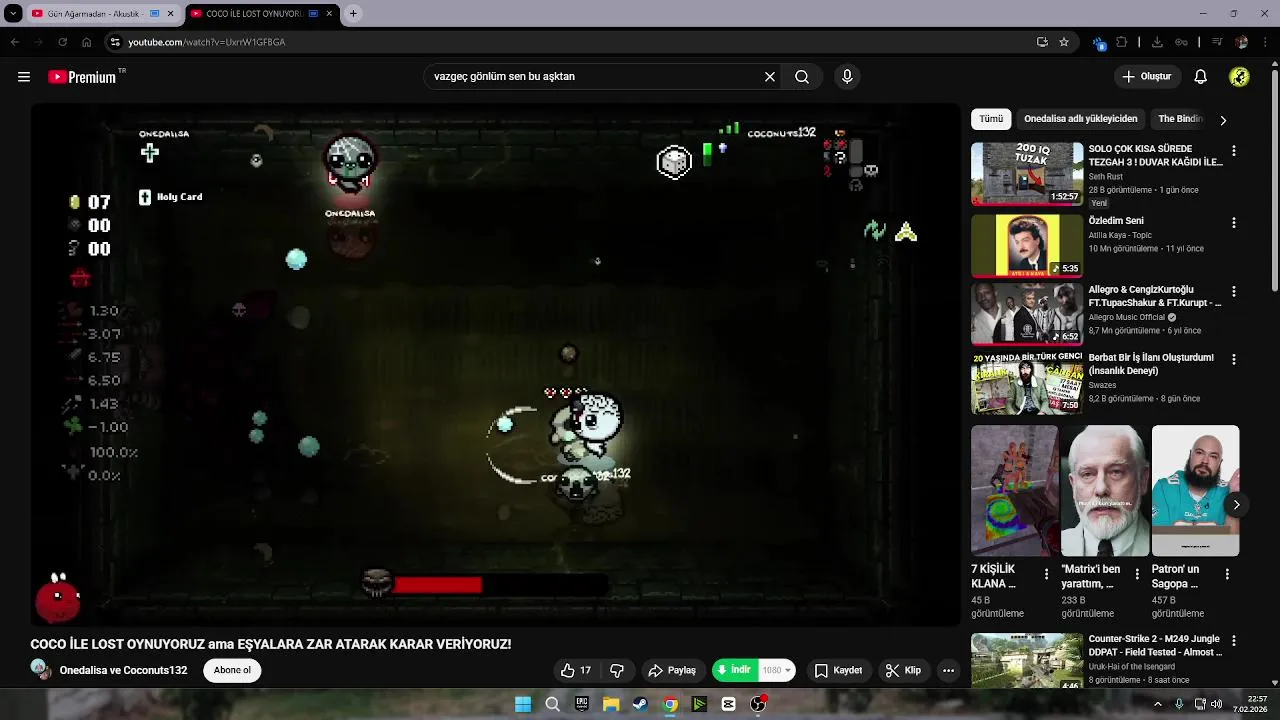The height and width of the screenshot is (720, 1280).
Task: Create a clip with Klip
Action: coord(903,670)
